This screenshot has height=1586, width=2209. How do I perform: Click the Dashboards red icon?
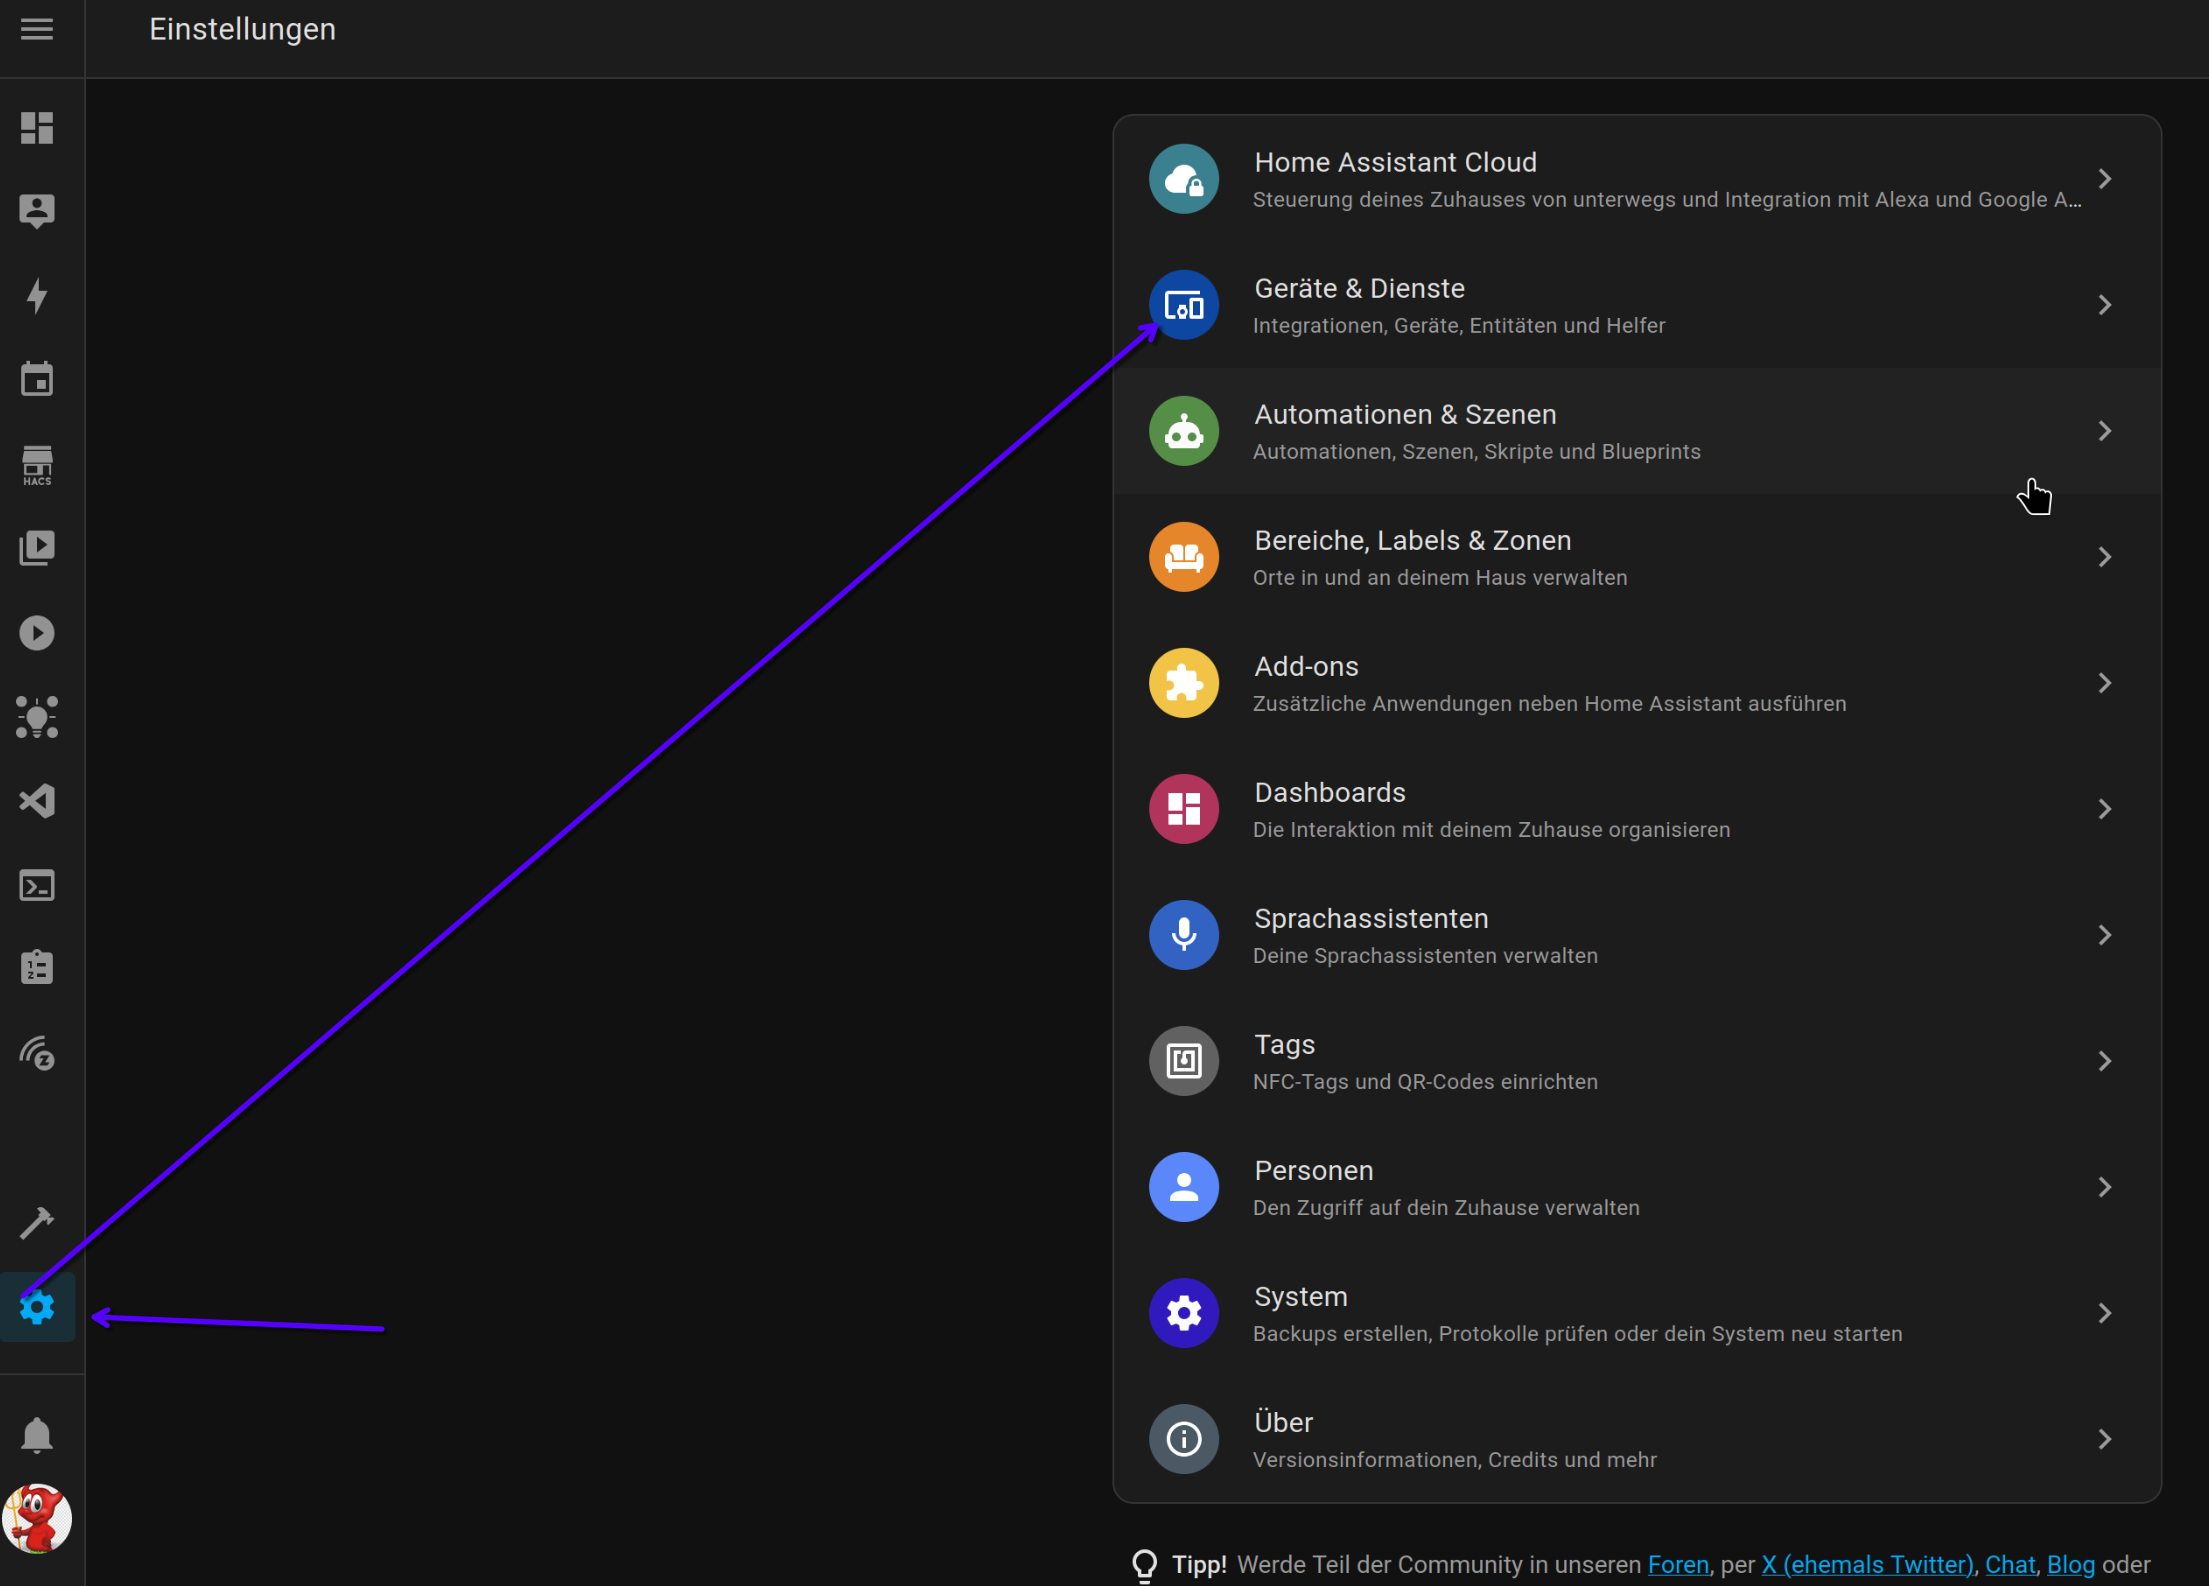(1184, 809)
